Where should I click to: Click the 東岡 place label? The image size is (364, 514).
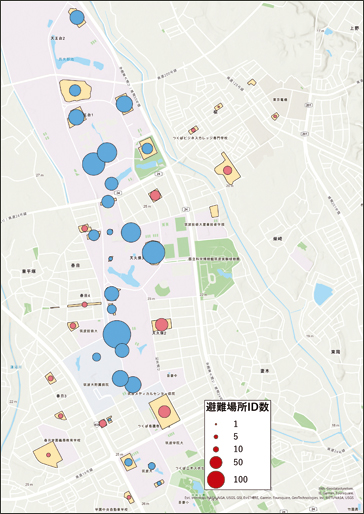coord(335,352)
